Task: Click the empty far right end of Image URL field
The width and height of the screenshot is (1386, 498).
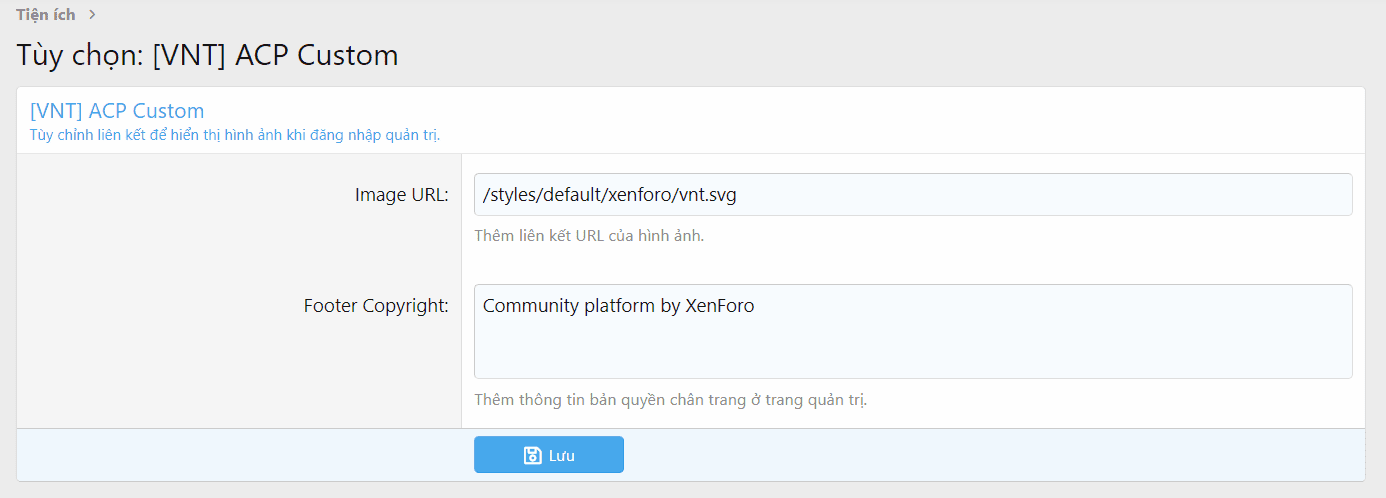Action: 1300,195
